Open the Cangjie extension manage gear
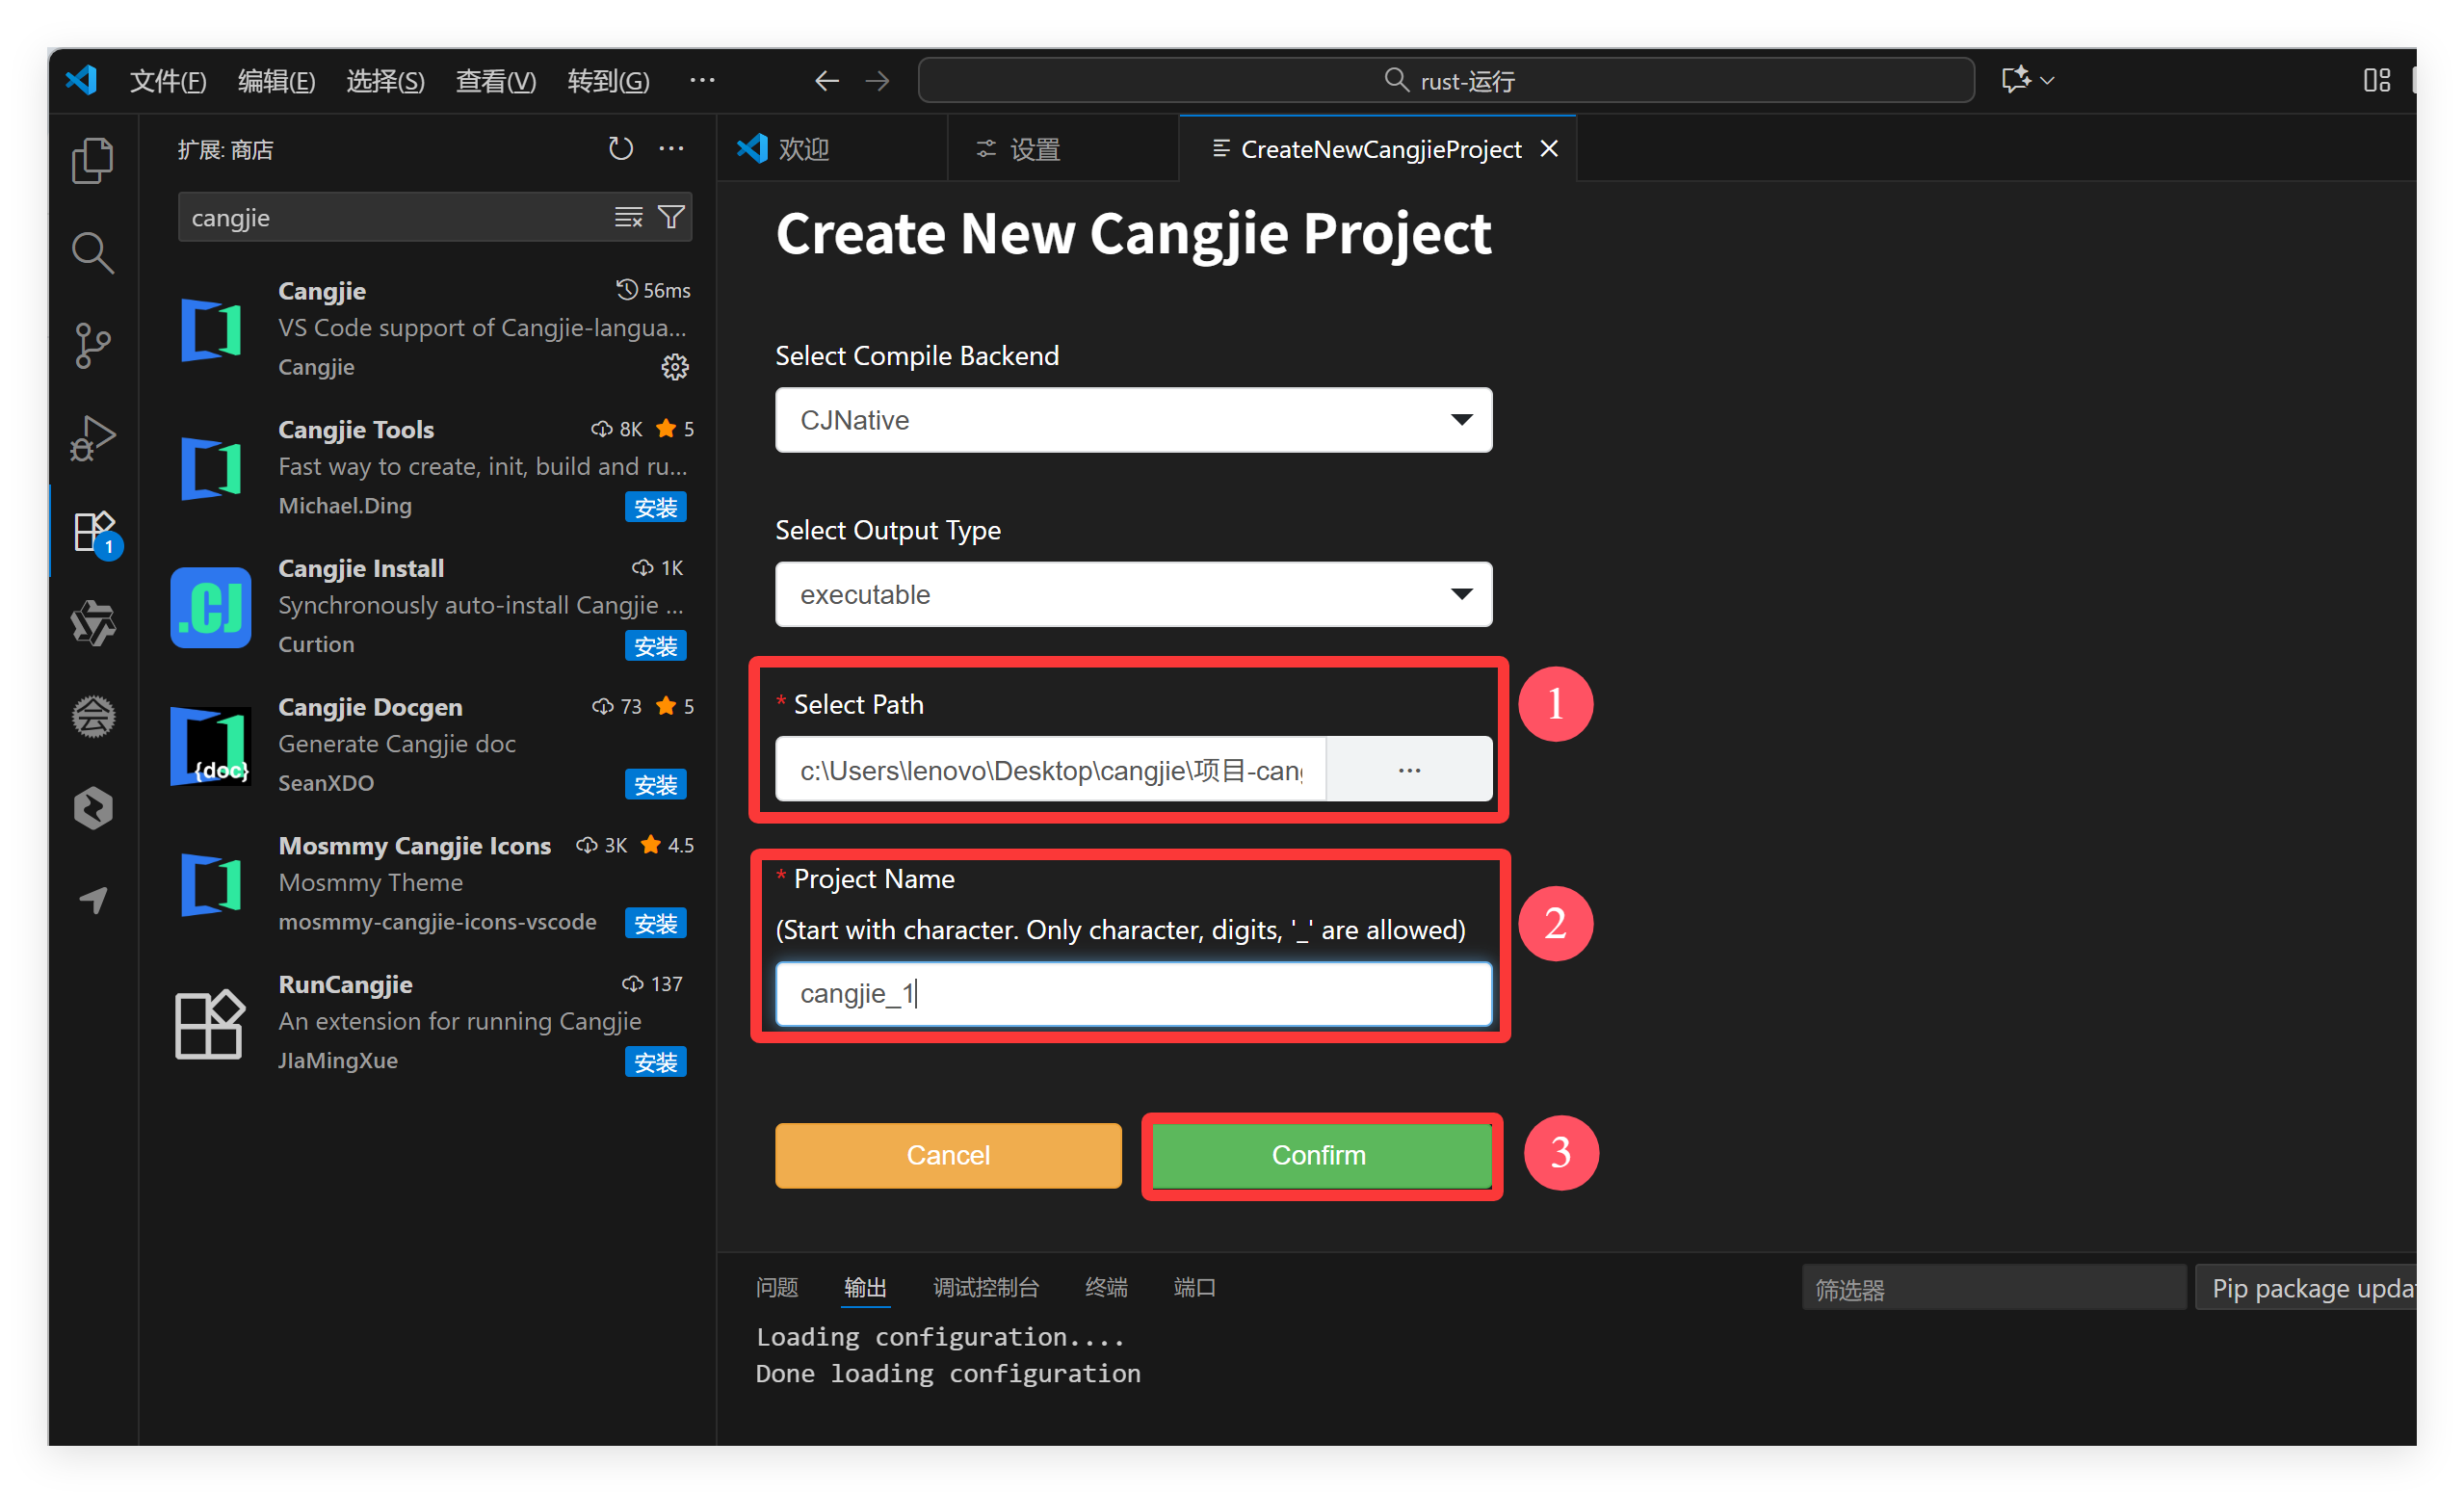 click(675, 367)
